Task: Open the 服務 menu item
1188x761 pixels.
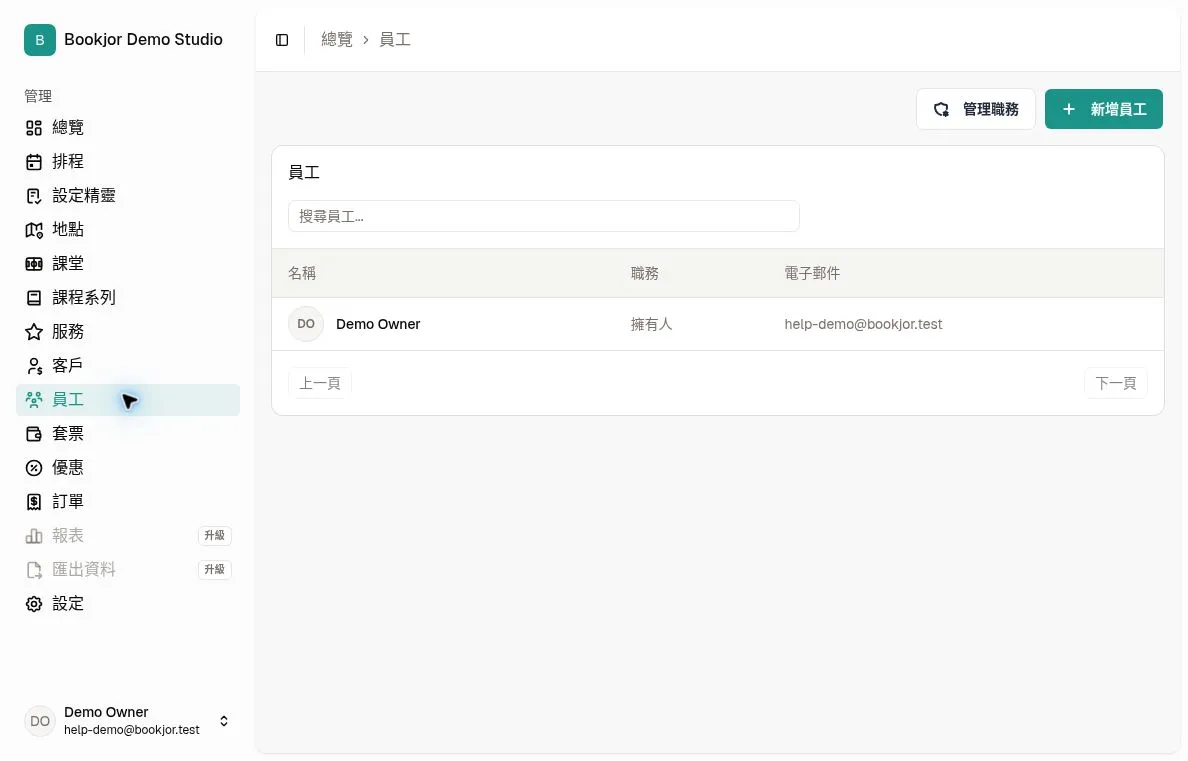Action: (128, 332)
